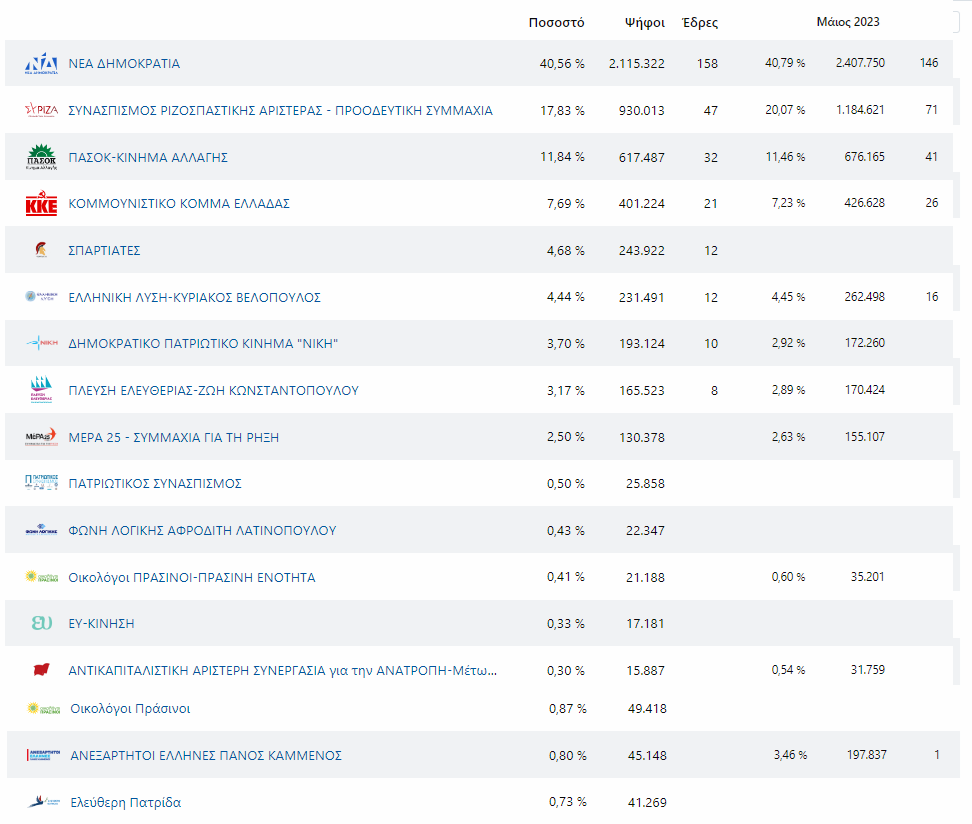Open ΣΥΝΑΣΠΙΣΜΟΣ ΡΙΖΟΣΠΑΣΤΙΚΗΣ ΑΡΙΣΤΕΡΑΣ - ΠΡΟΟΔΕΥΤΙΚΗ ΣΥΜΜΑΧΙΑ link

click(x=280, y=110)
